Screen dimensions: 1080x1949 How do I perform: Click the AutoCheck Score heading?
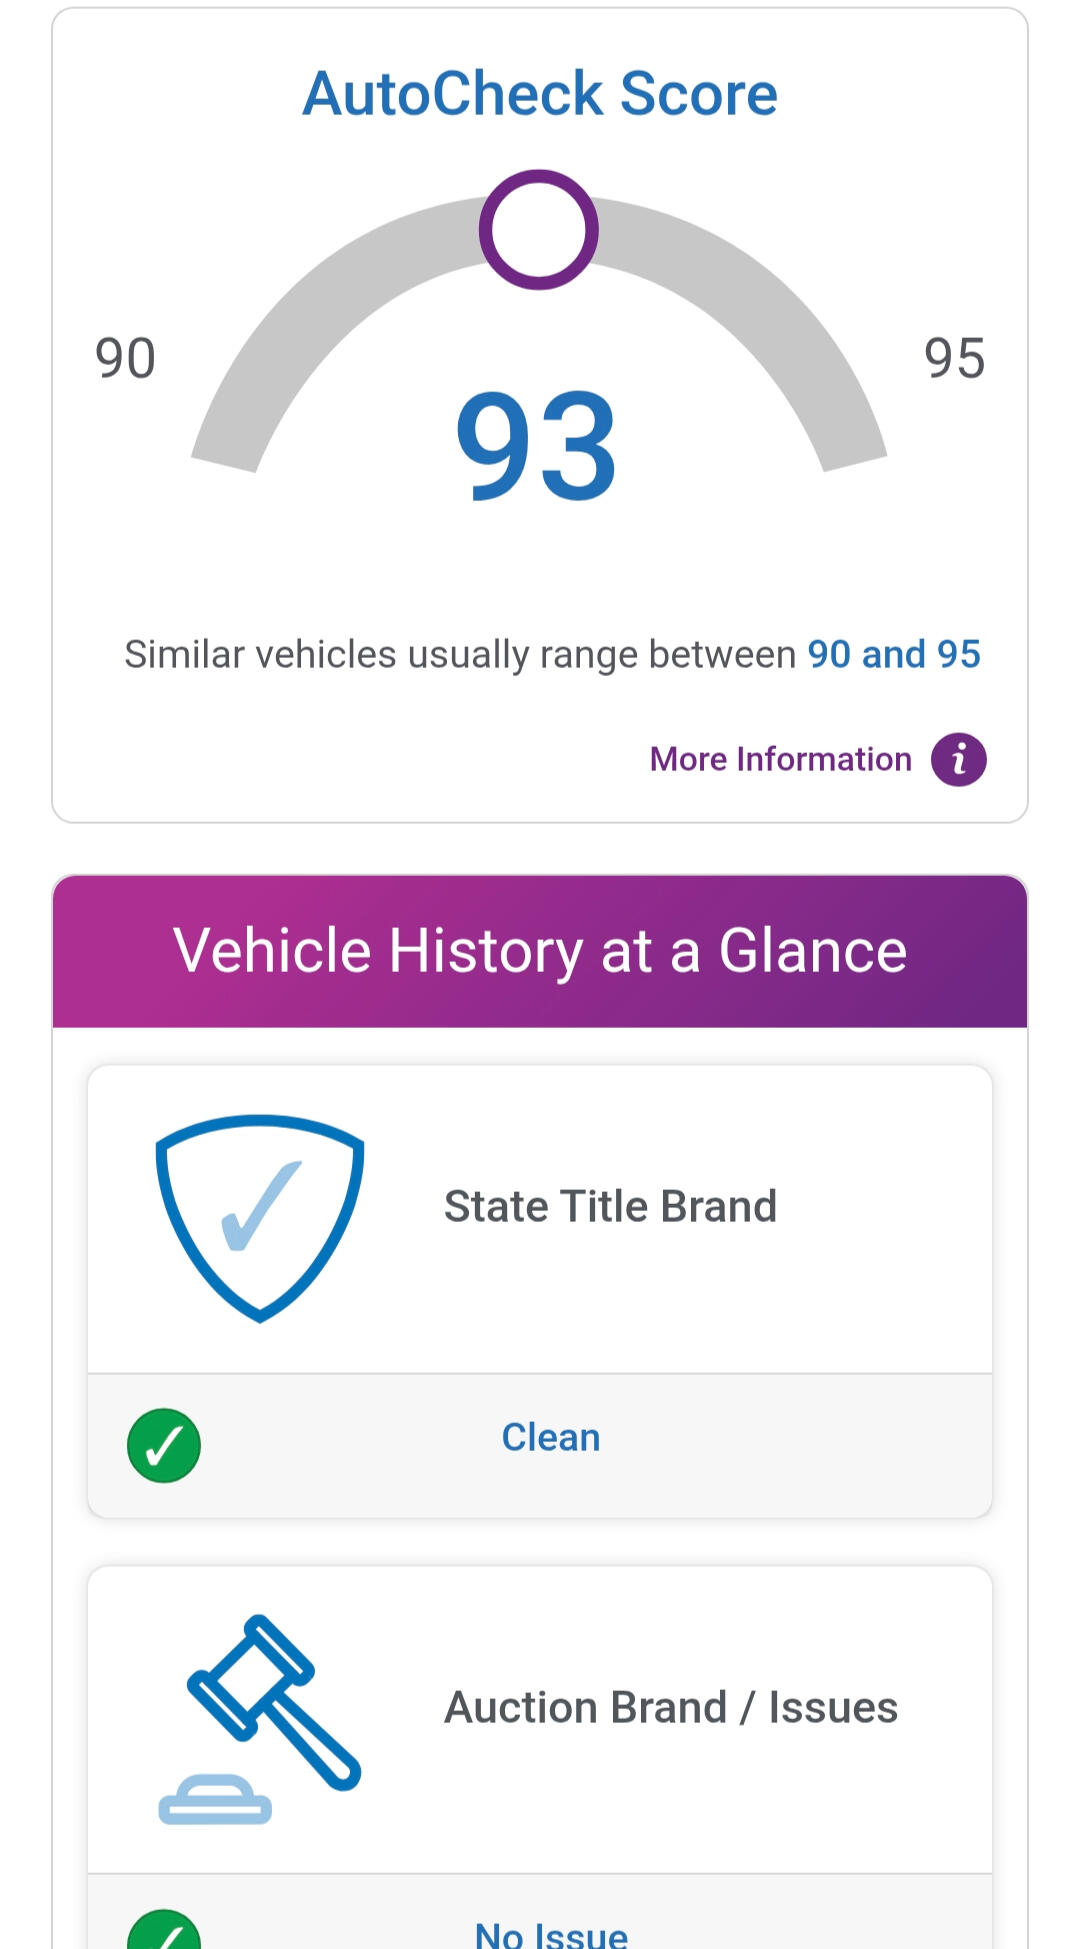pos(540,94)
